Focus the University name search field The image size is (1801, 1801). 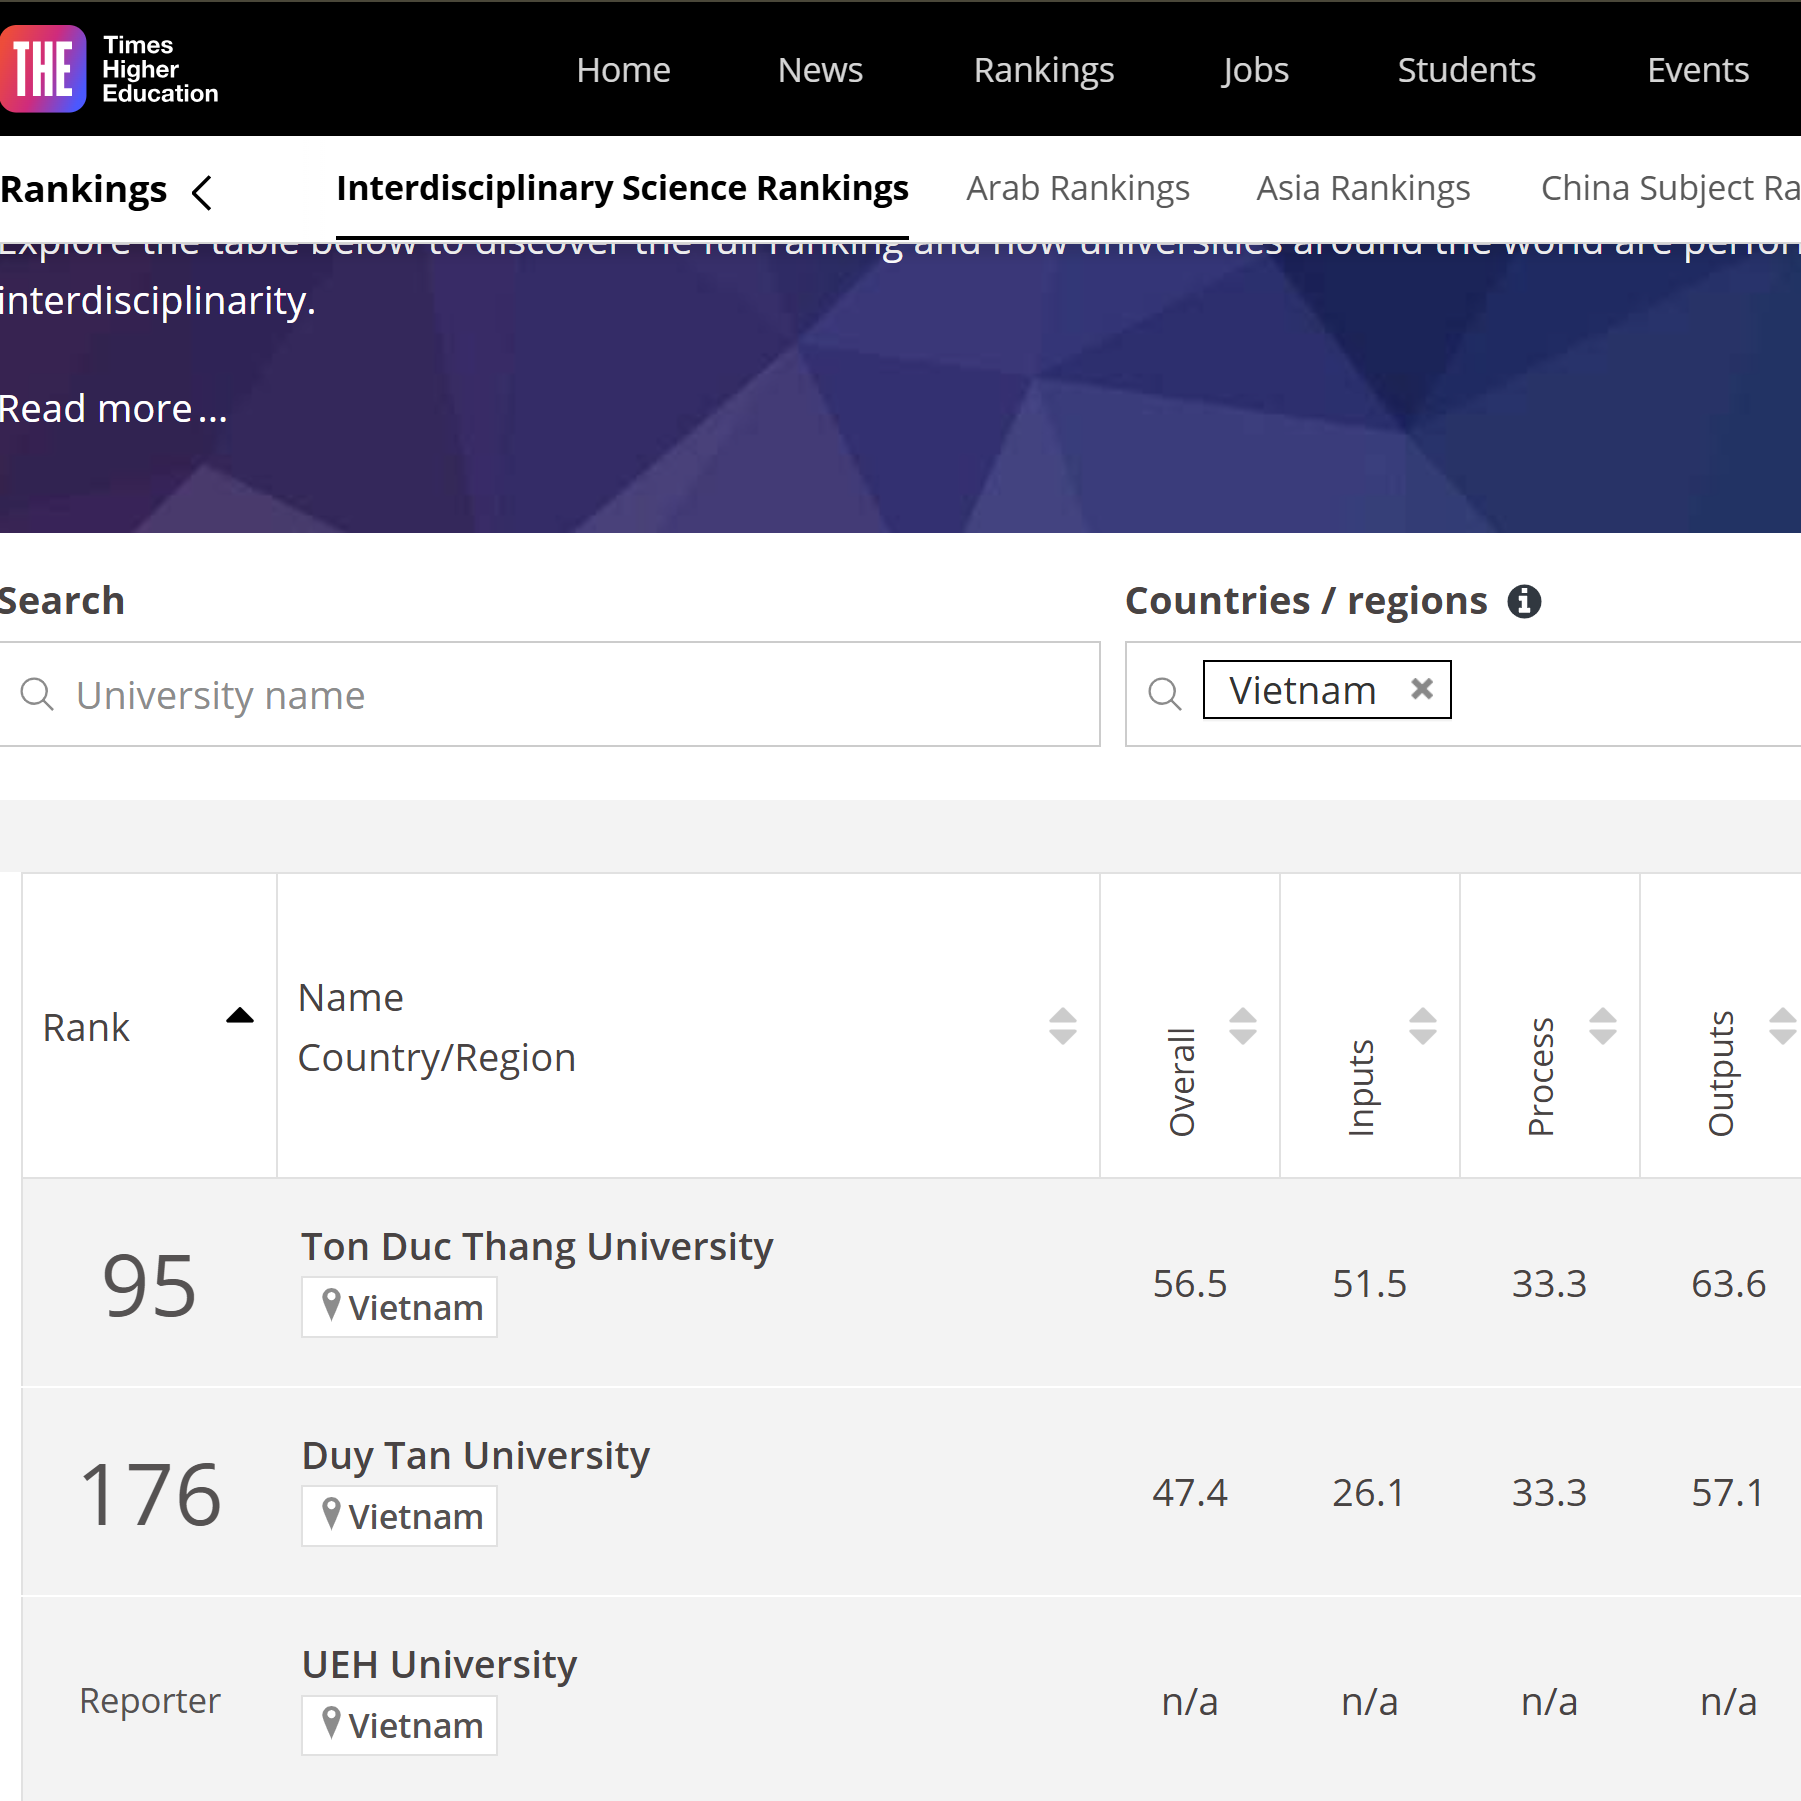click(x=550, y=694)
